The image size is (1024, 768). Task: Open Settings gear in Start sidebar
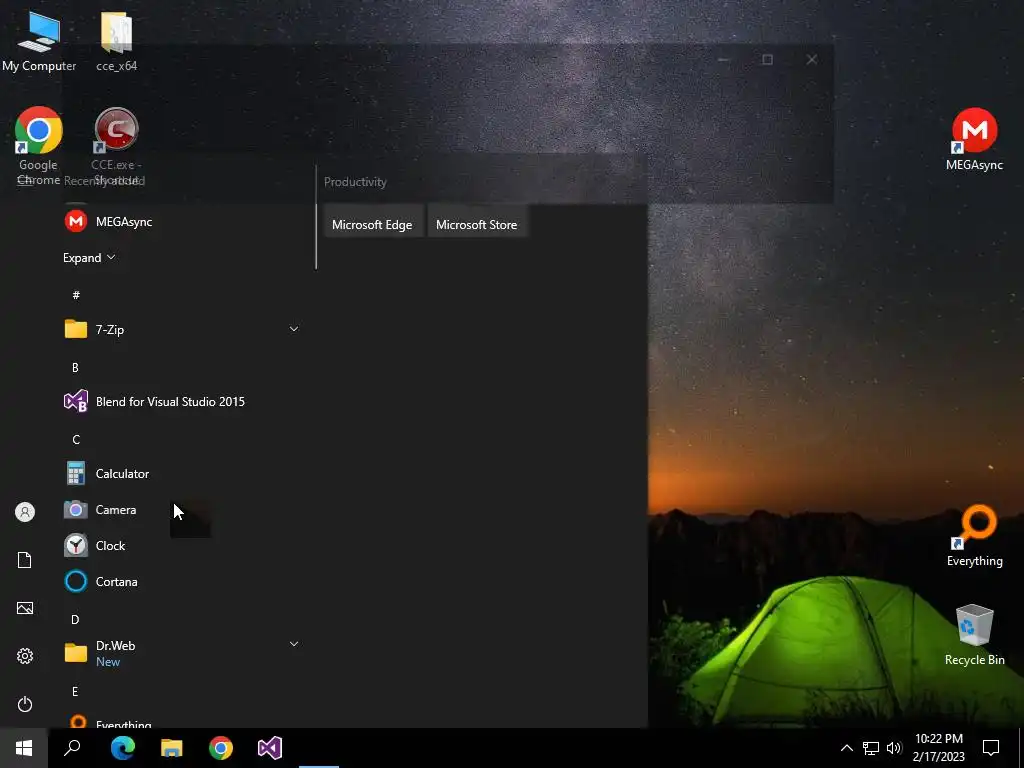point(25,656)
